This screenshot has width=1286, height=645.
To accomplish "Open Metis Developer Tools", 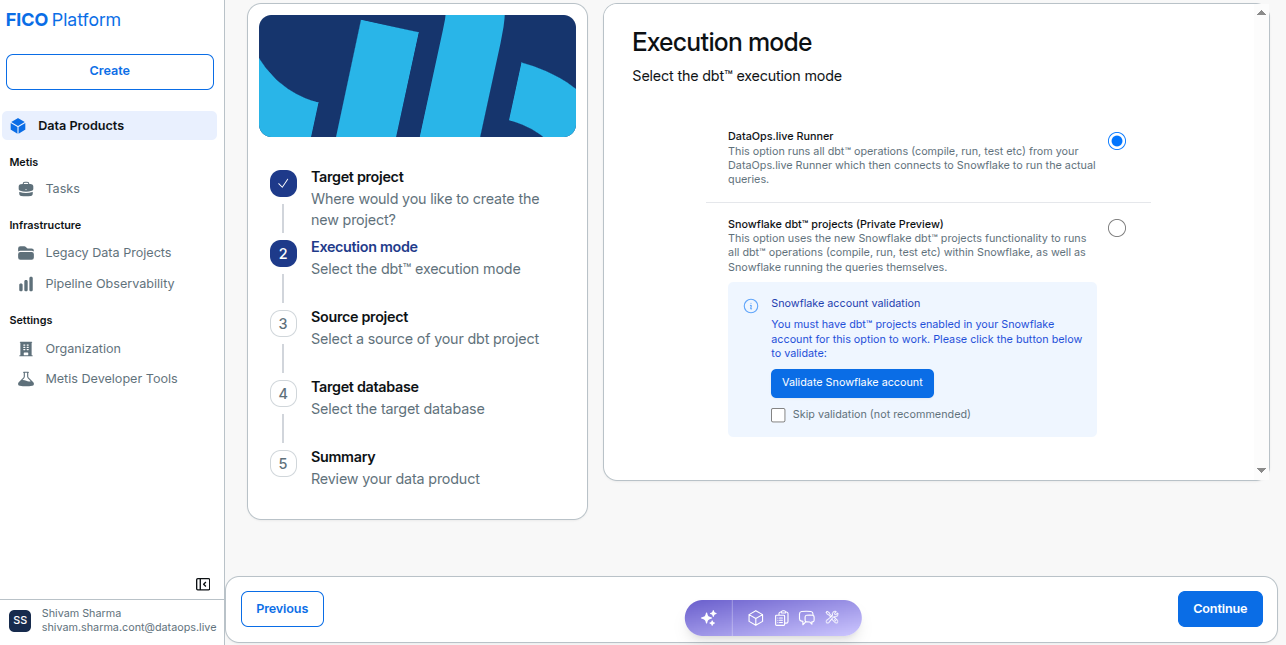I will click(x=110, y=379).
